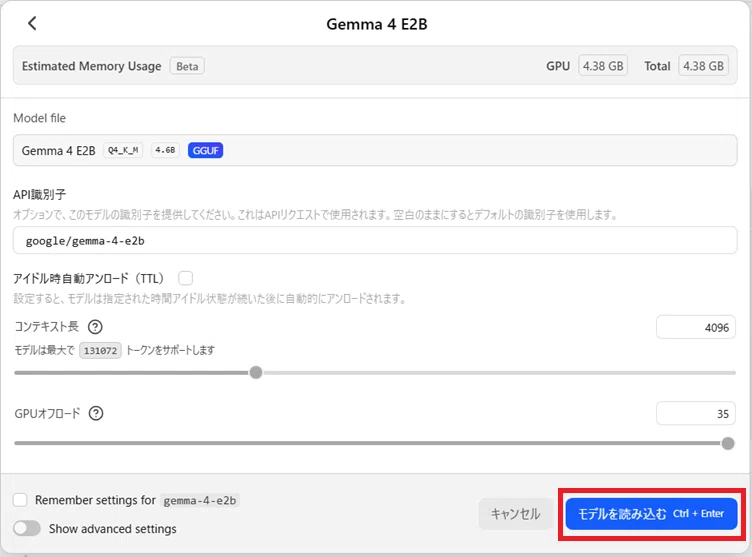The width and height of the screenshot is (752, 557).
Task: Go back using the left chevron arrow
Action: 32,23
